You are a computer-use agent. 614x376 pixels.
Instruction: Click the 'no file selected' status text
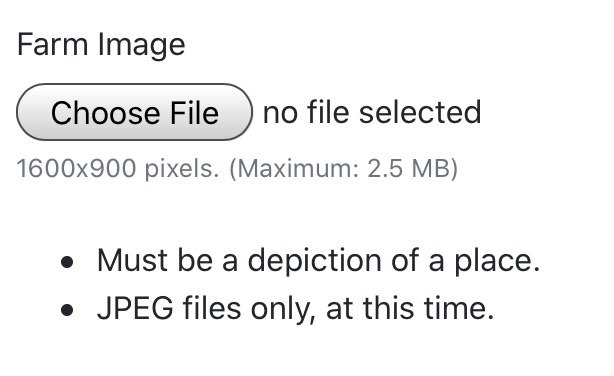point(372,112)
